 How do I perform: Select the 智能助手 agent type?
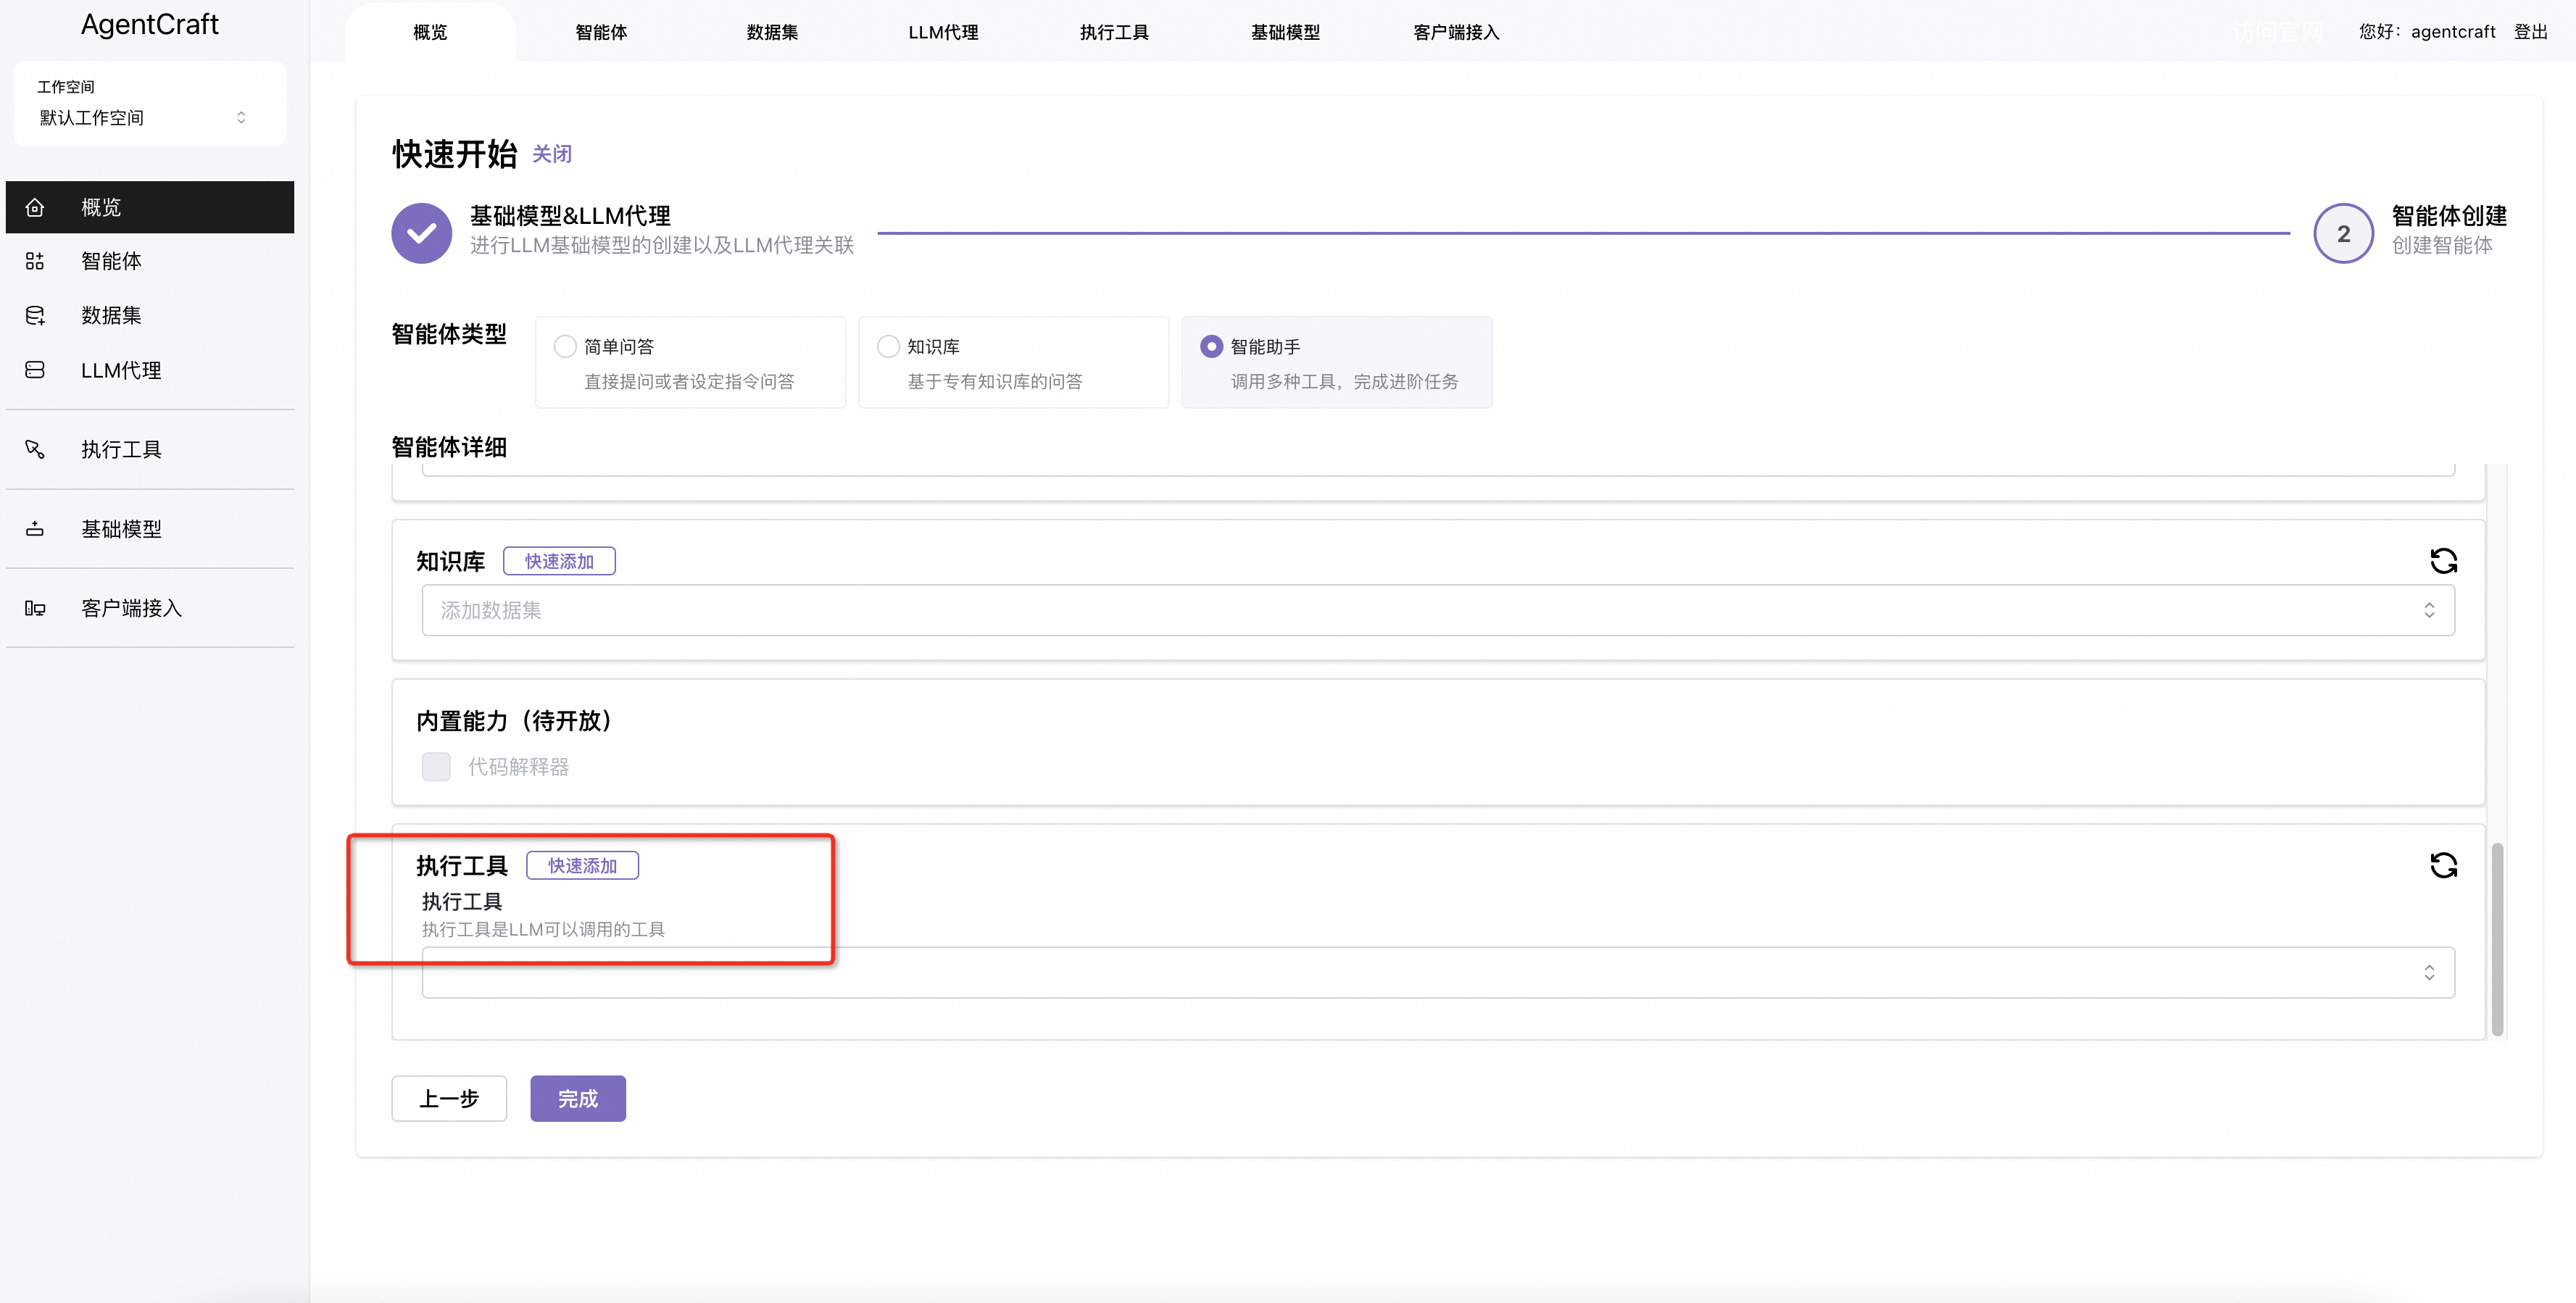[x=1337, y=362]
